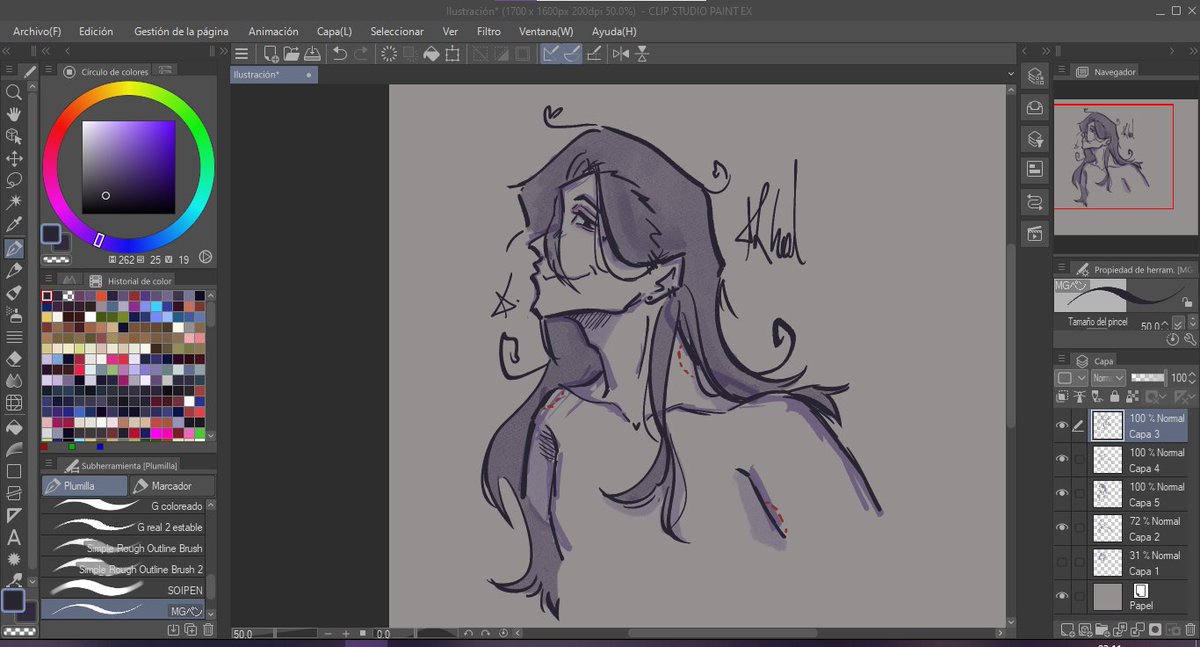
Task: Select the Zoom magnifier tool
Action: pos(14,92)
